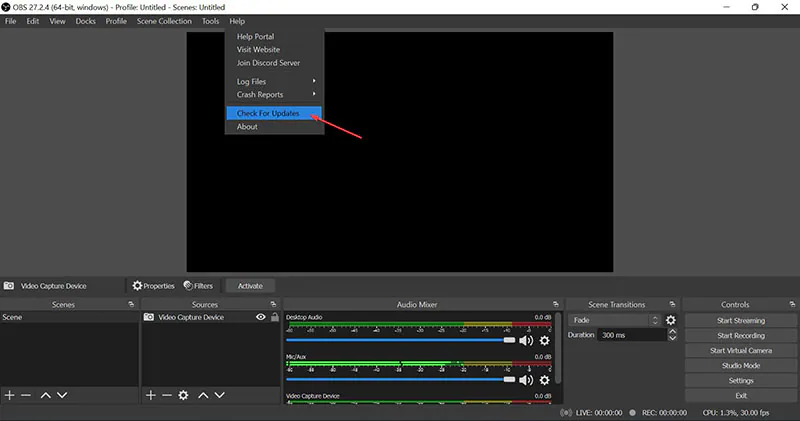Open the File menu
This screenshot has height=421, width=800.
click(11, 21)
